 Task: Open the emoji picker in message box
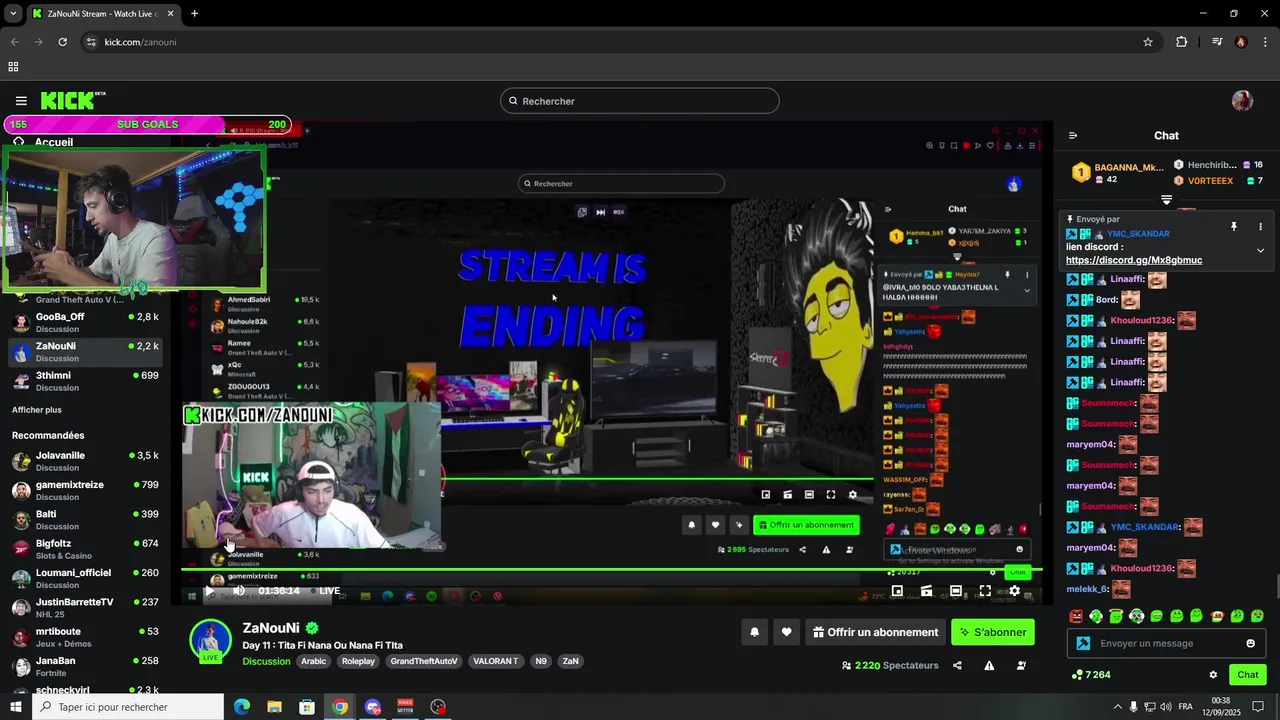[1250, 643]
